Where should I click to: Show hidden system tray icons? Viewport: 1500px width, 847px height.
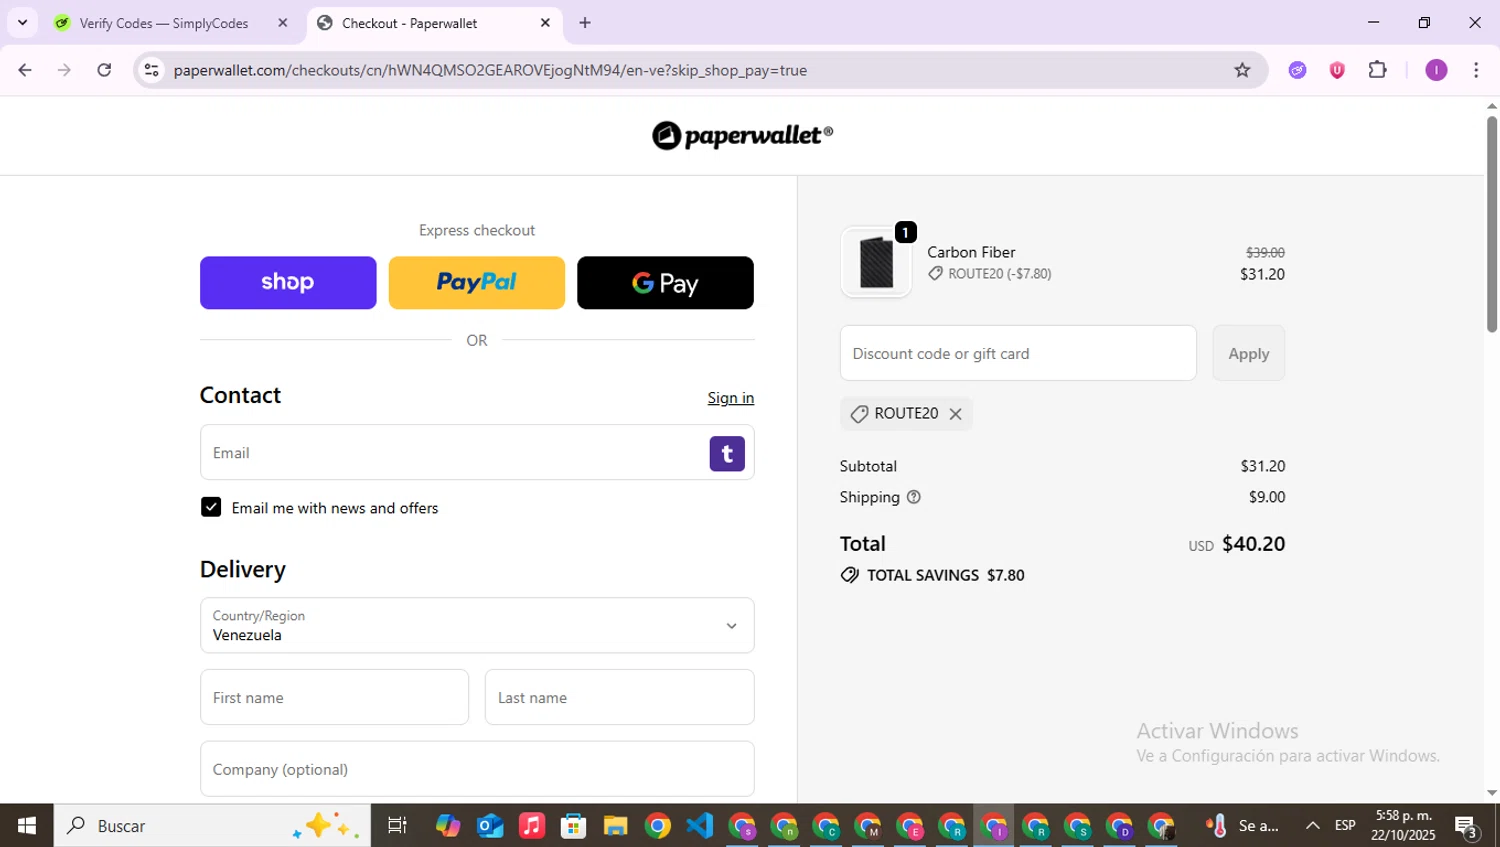click(x=1312, y=826)
